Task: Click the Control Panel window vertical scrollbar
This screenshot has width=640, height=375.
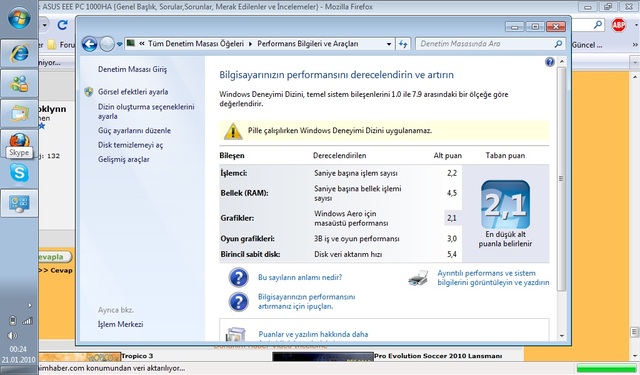Action: (562, 178)
